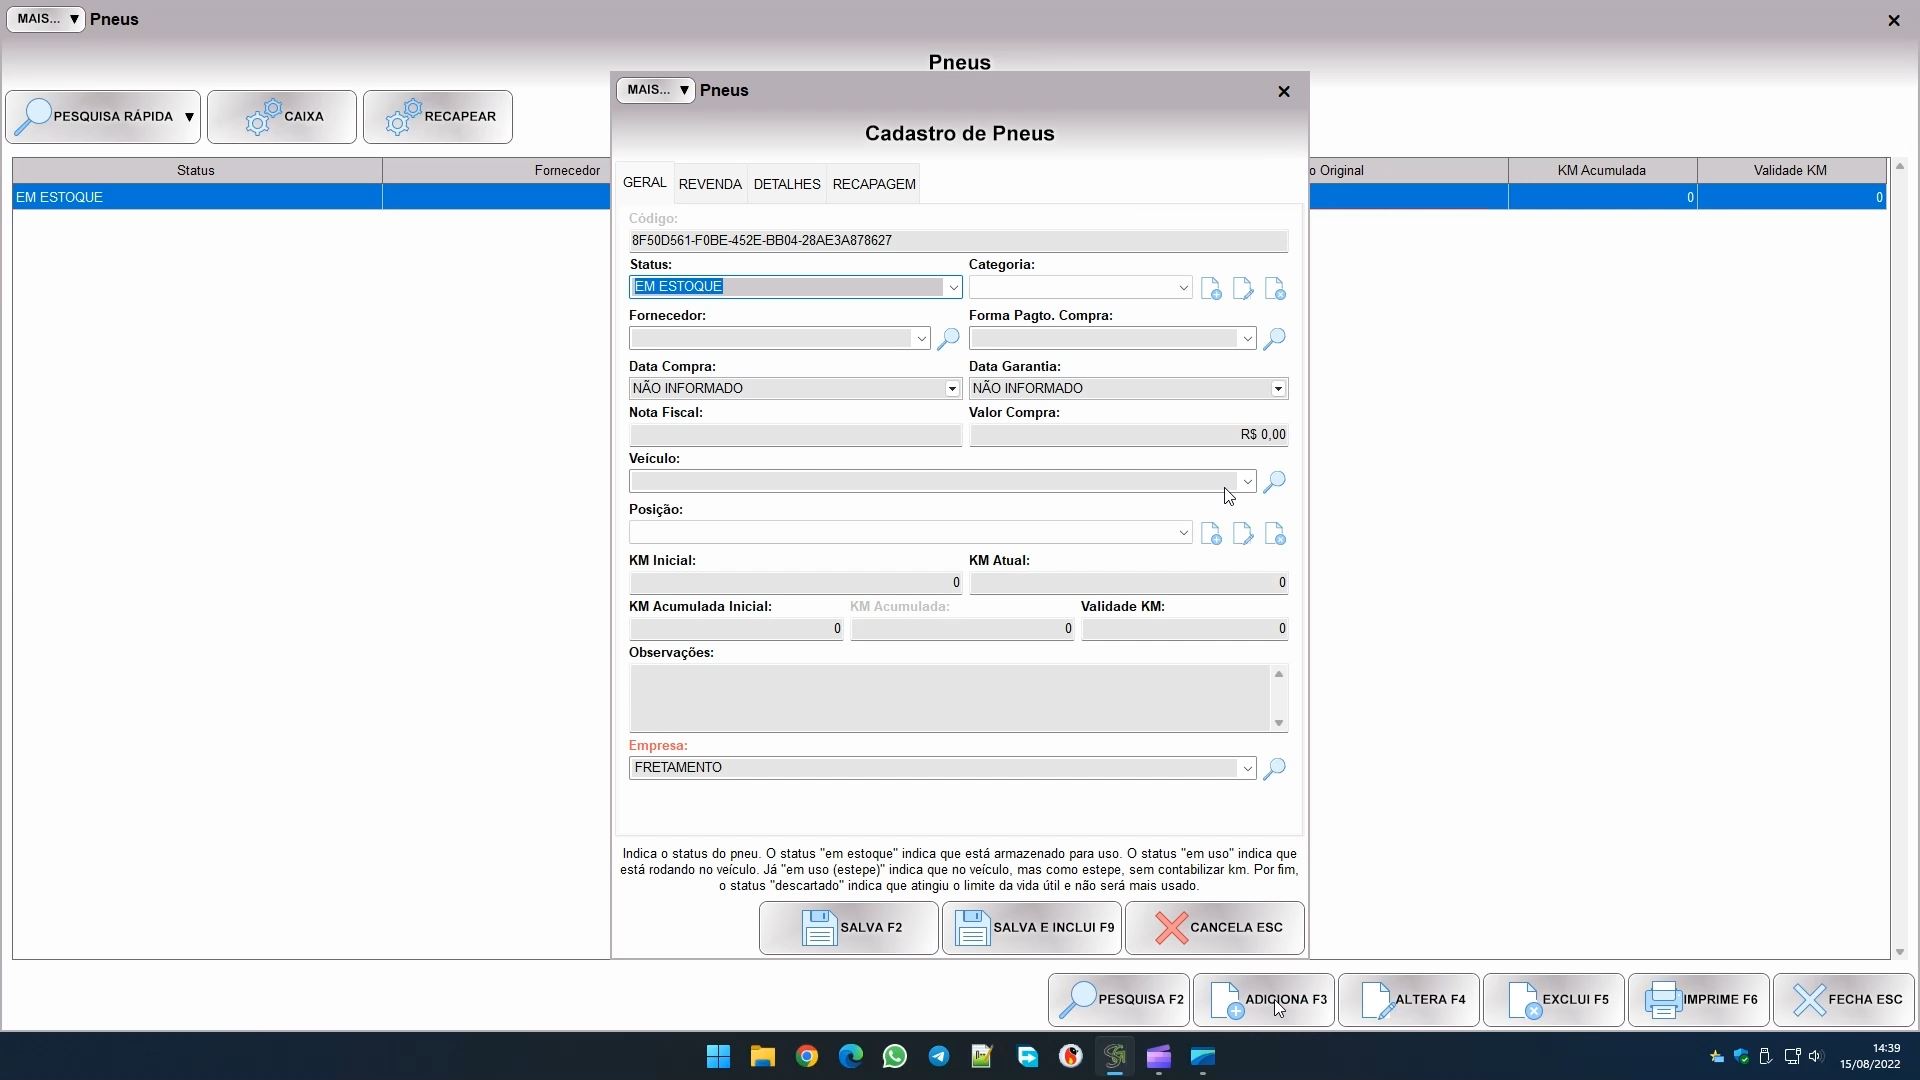Delete the Posição with the last document icon
The height and width of the screenshot is (1080, 1920).
point(1275,534)
